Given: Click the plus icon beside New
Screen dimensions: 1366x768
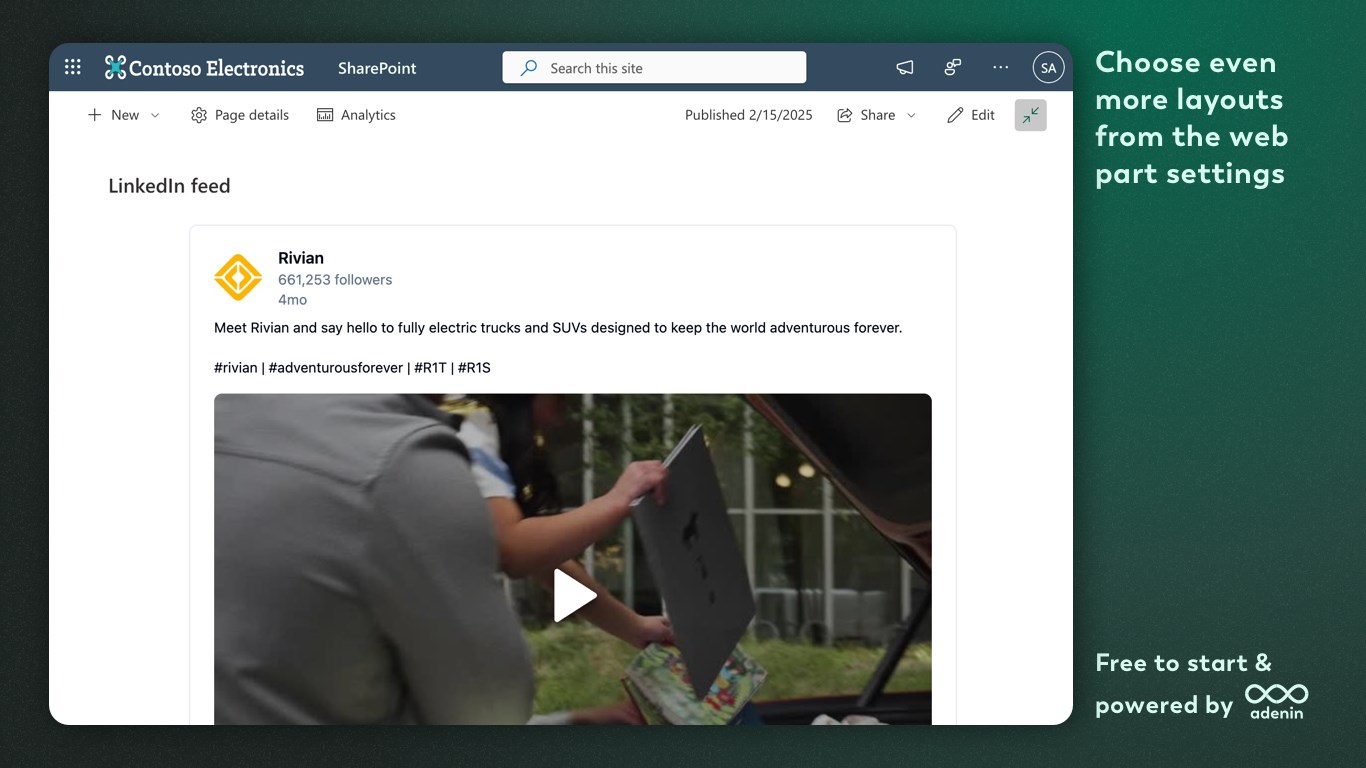Looking at the screenshot, I should pyautogui.click(x=95, y=115).
